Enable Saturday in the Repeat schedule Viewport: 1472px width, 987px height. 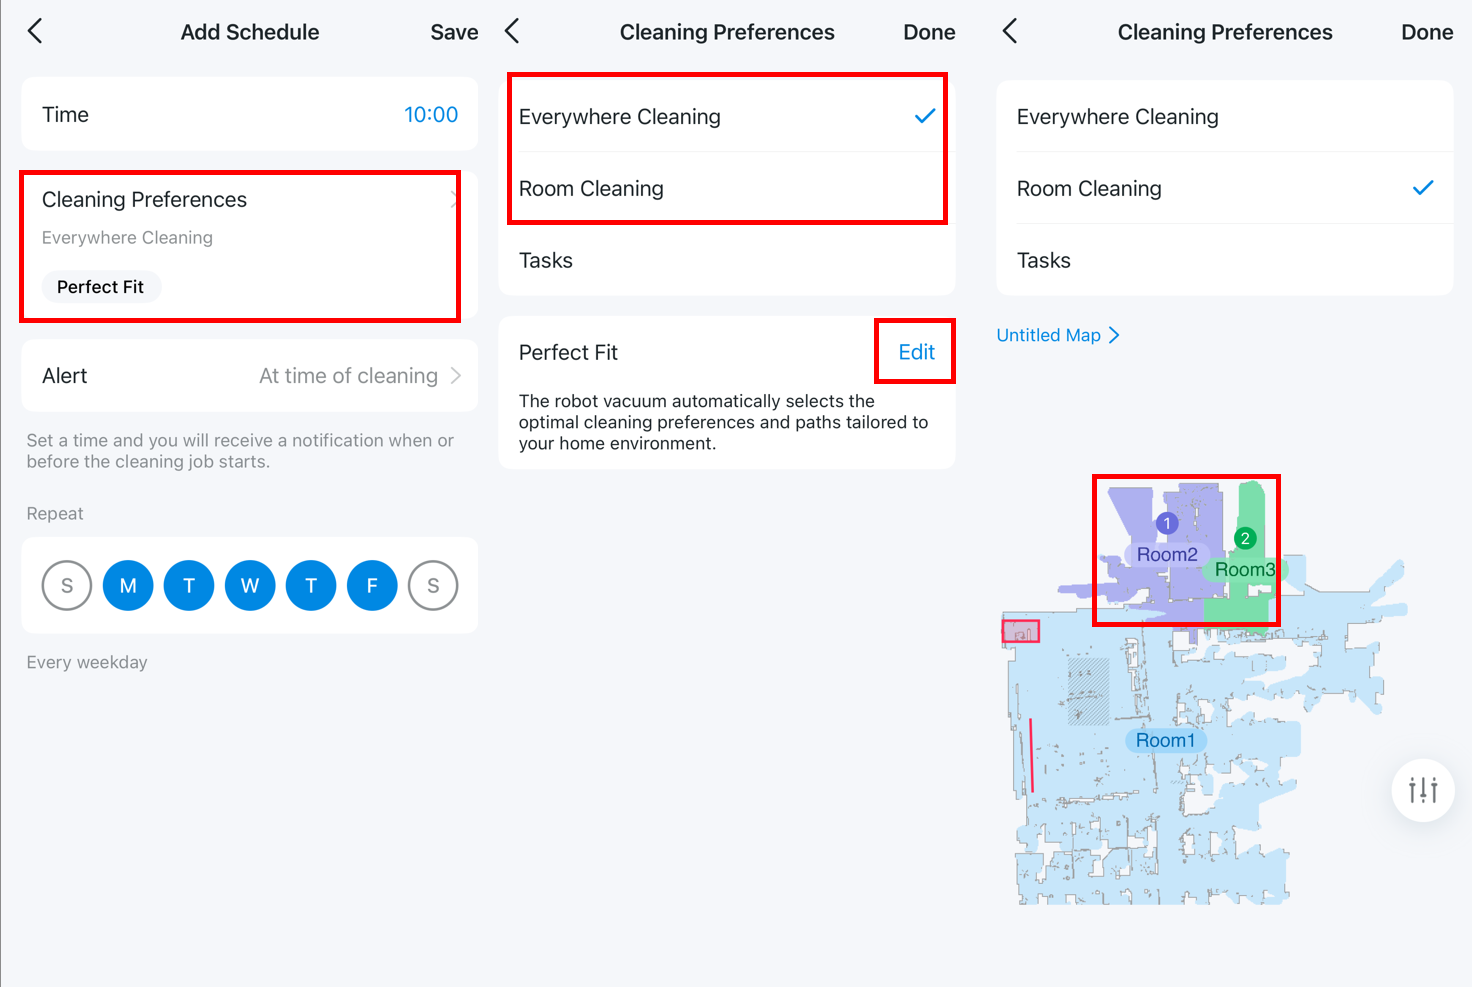[x=433, y=585]
